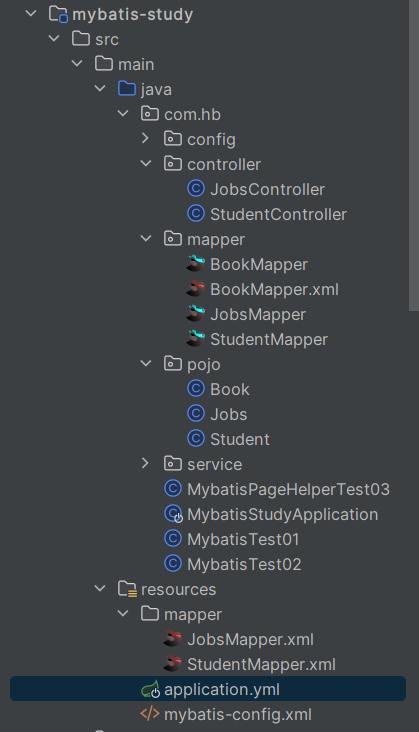
Task: Click the JobsController class icon
Action: (x=196, y=189)
